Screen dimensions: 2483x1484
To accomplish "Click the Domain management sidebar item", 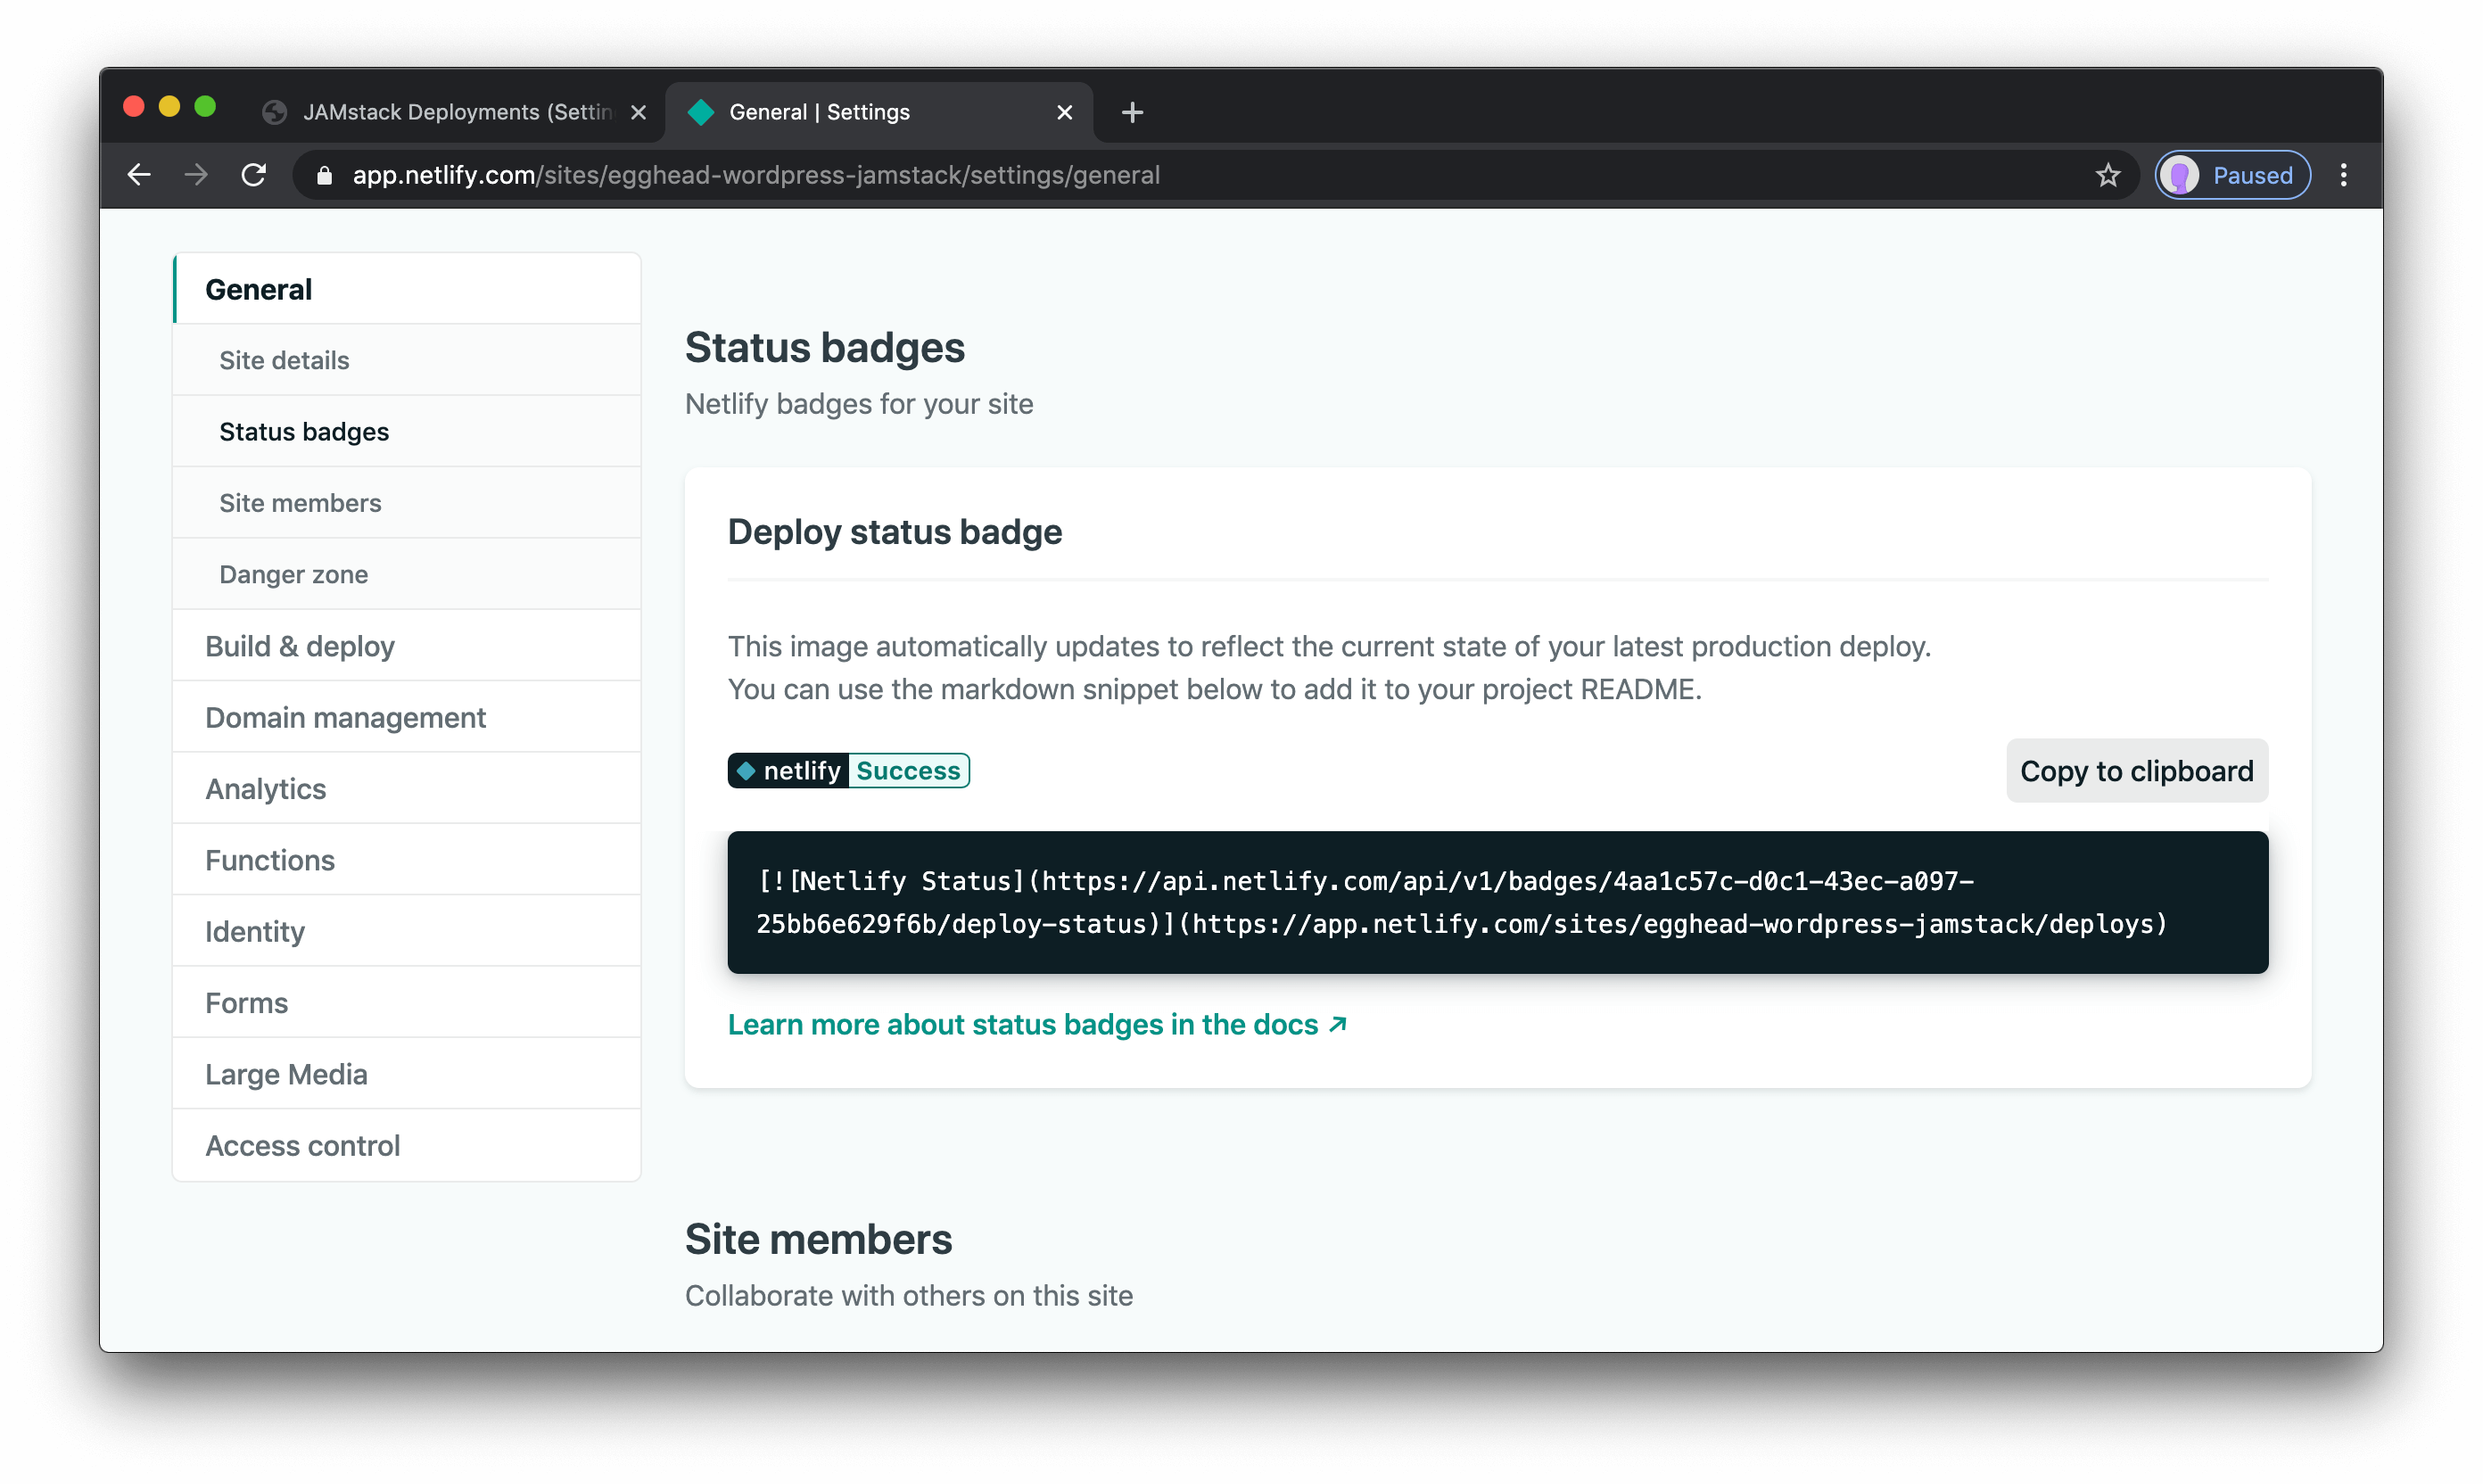I will click(x=346, y=717).
